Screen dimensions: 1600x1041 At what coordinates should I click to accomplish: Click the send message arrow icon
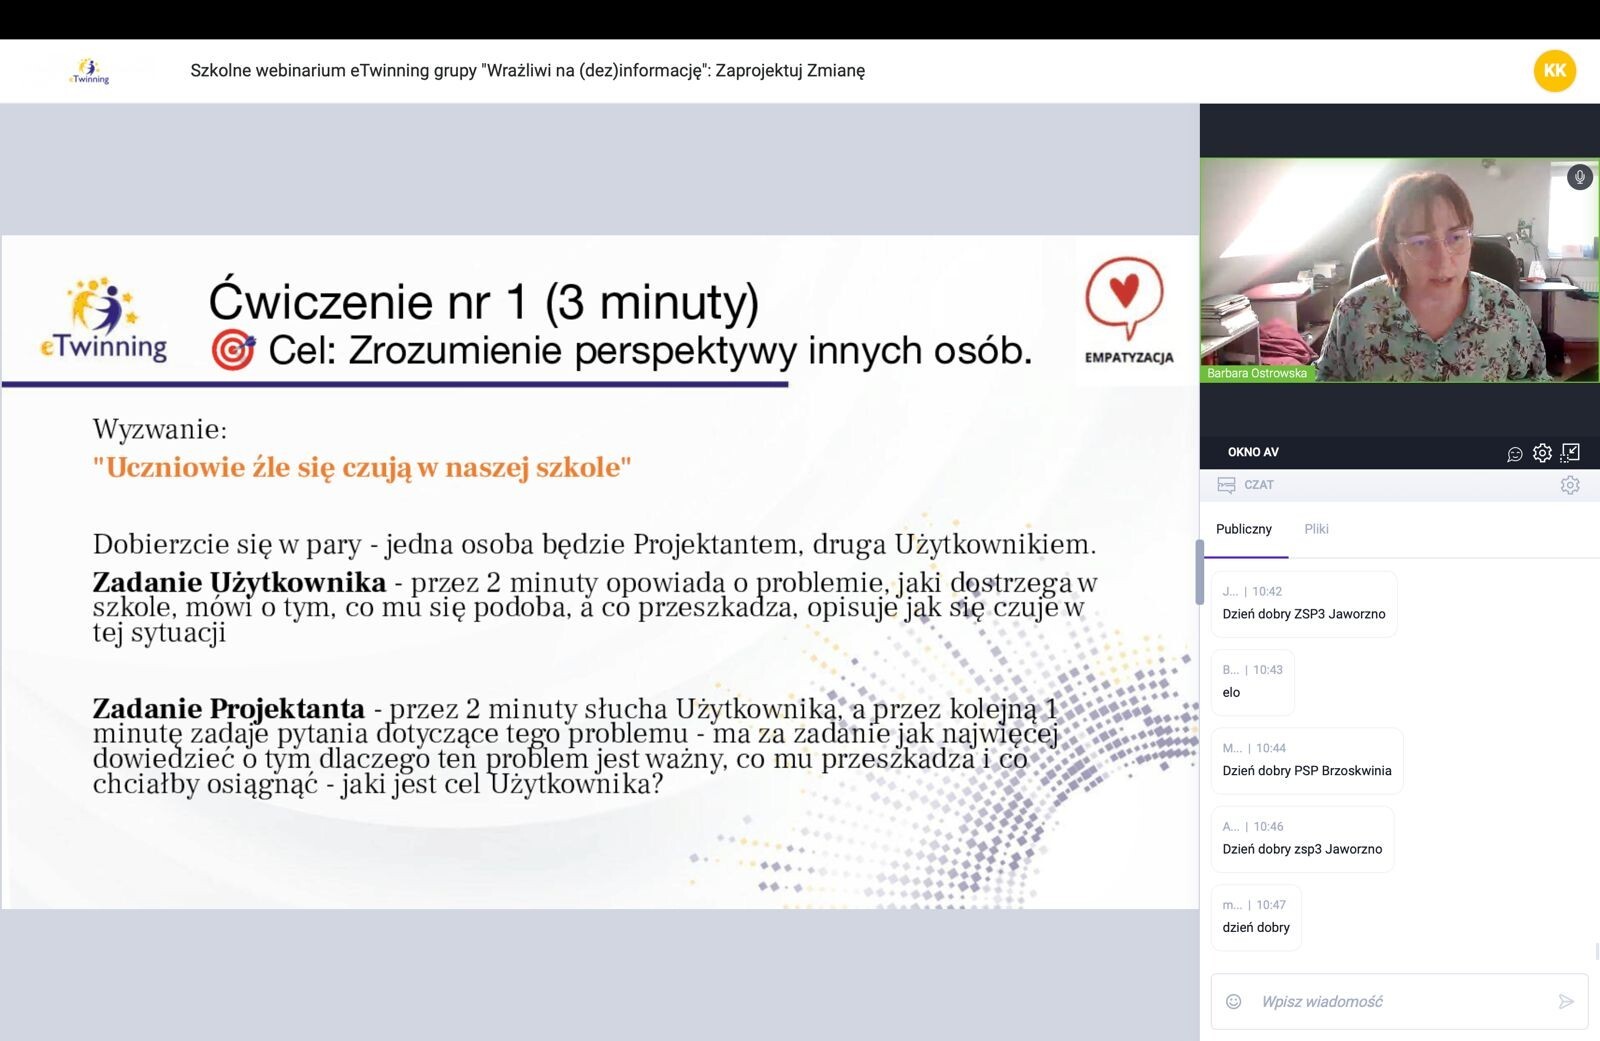[1565, 1001]
